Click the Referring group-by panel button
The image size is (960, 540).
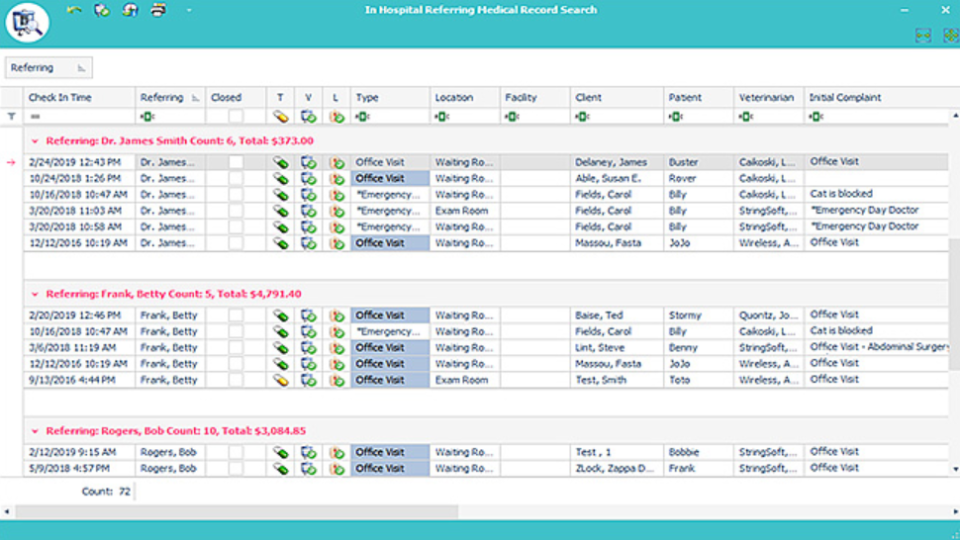(x=49, y=68)
